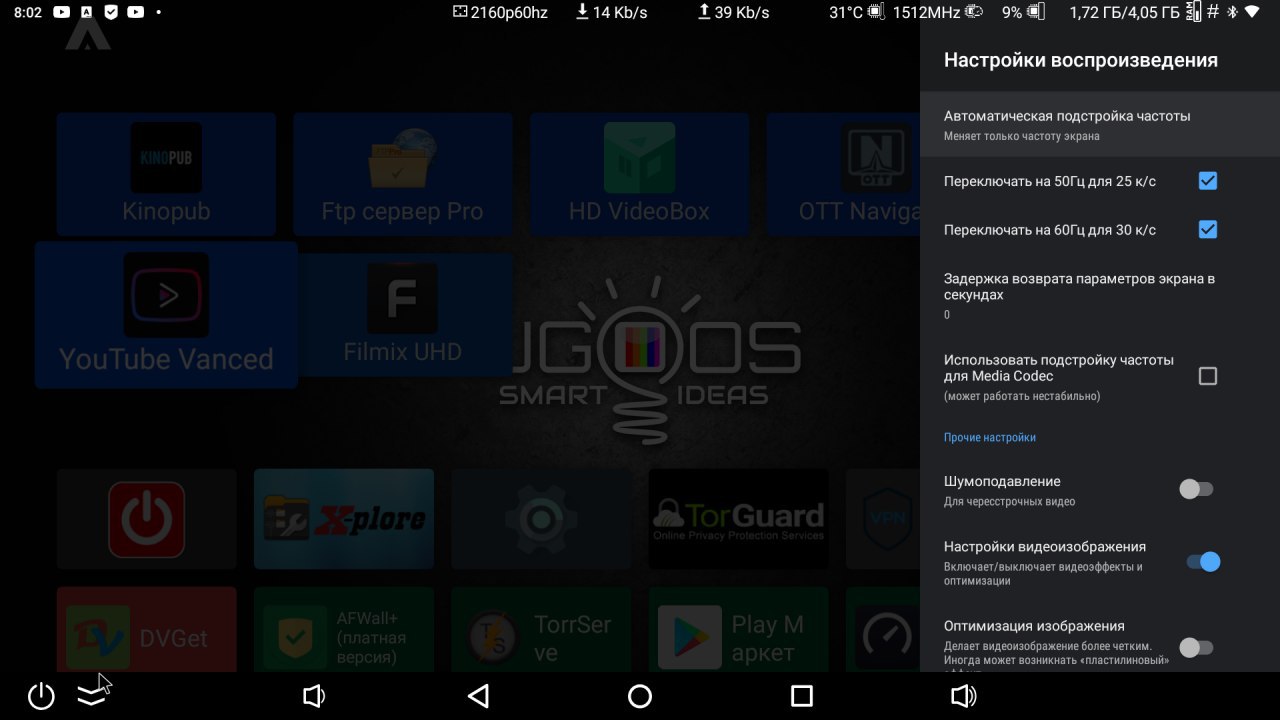The image size is (1280, 720).
Task: Enable Оптимизация изображения switch
Action: 1196,647
